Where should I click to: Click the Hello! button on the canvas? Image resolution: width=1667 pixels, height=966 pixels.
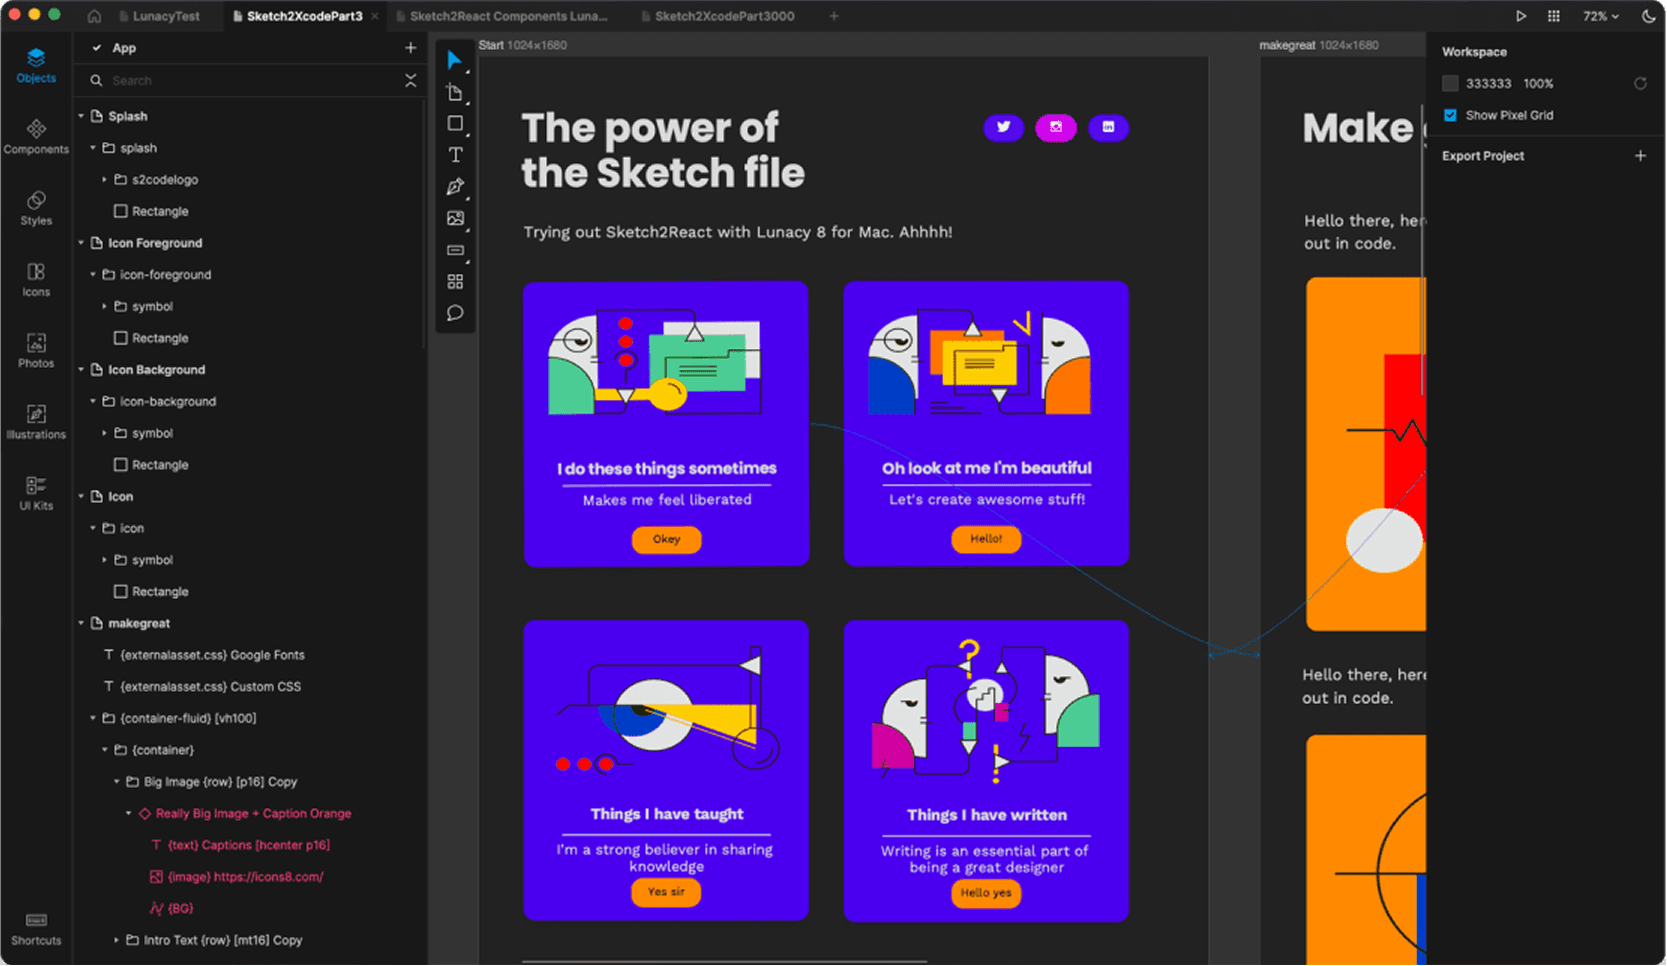[986, 539]
